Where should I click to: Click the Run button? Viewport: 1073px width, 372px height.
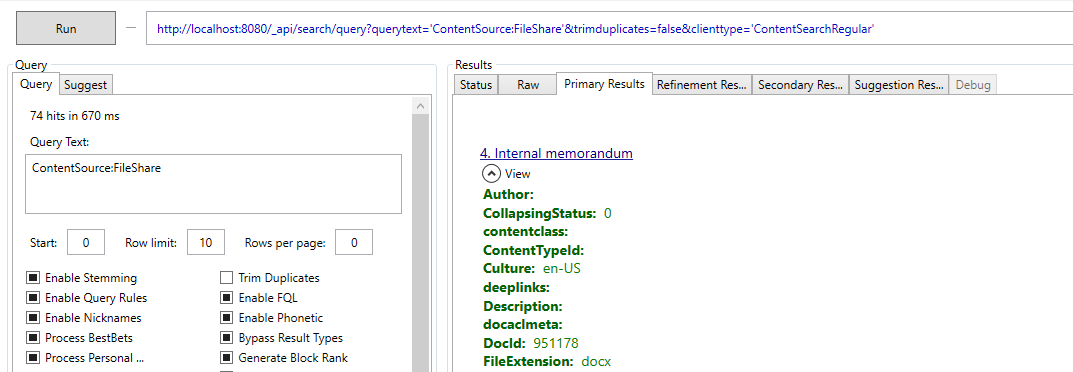click(x=66, y=29)
